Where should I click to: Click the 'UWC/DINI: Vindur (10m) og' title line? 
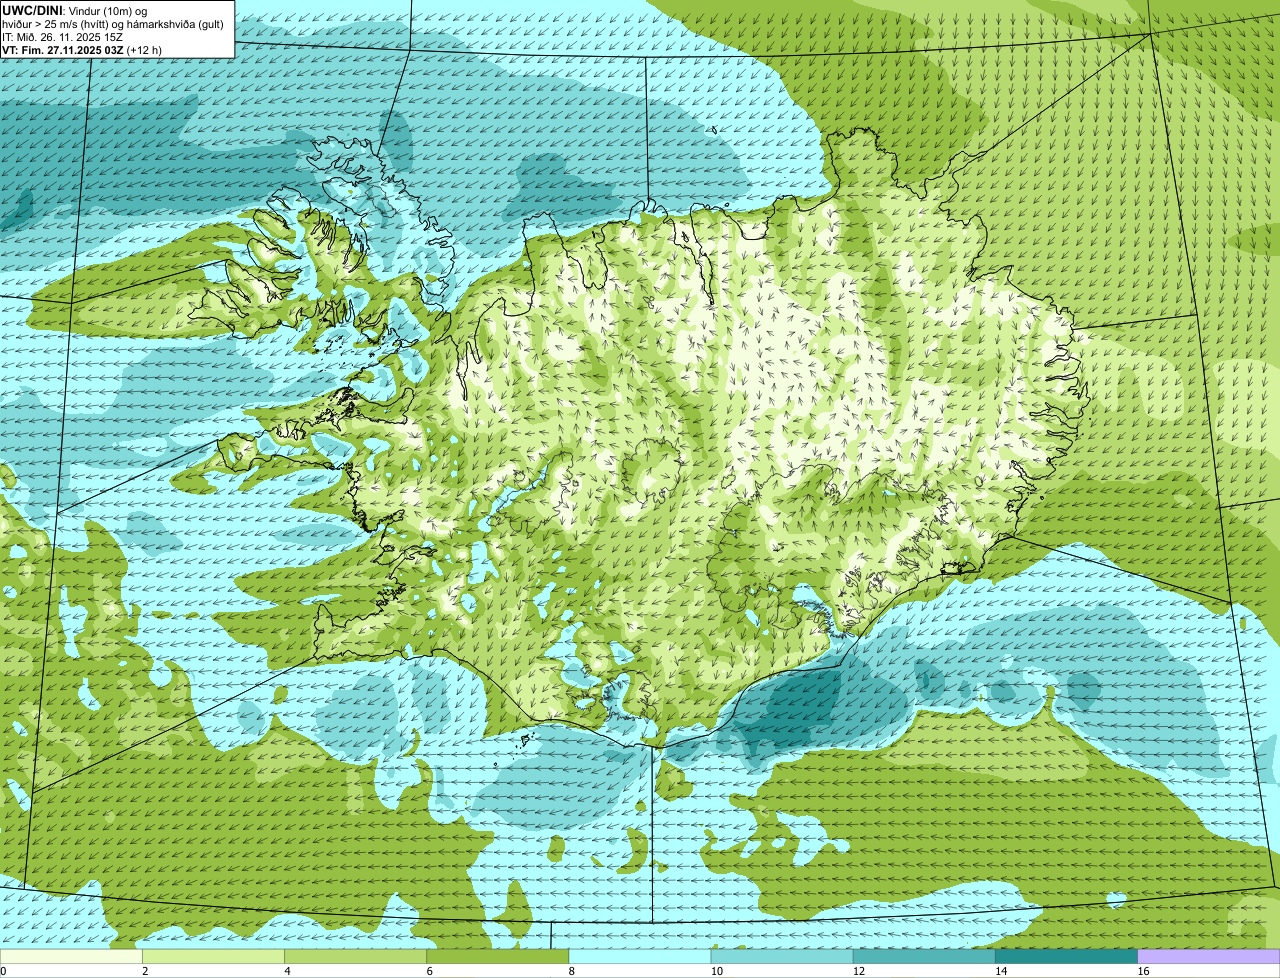pos(75,9)
